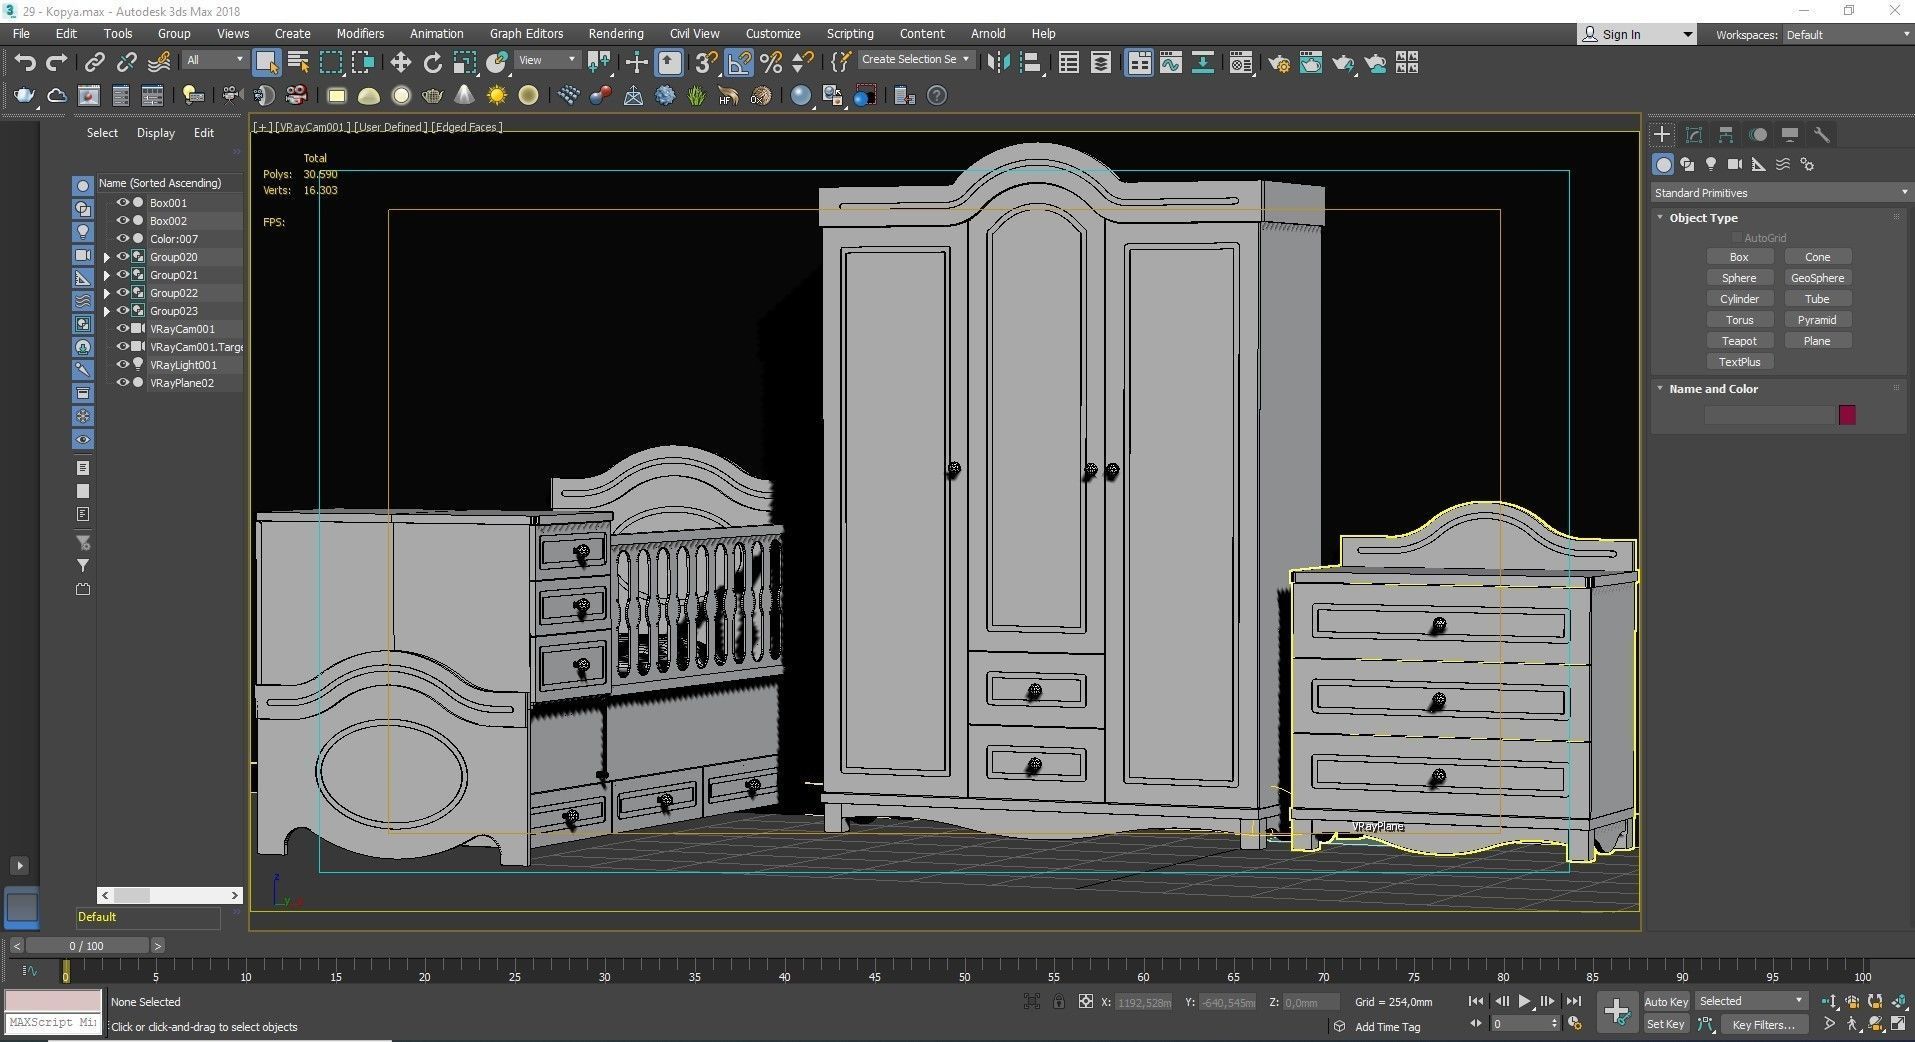Screen dimensions: 1915x1042
Task: Choose the Rectangular Selection Region tool
Action: 331,63
